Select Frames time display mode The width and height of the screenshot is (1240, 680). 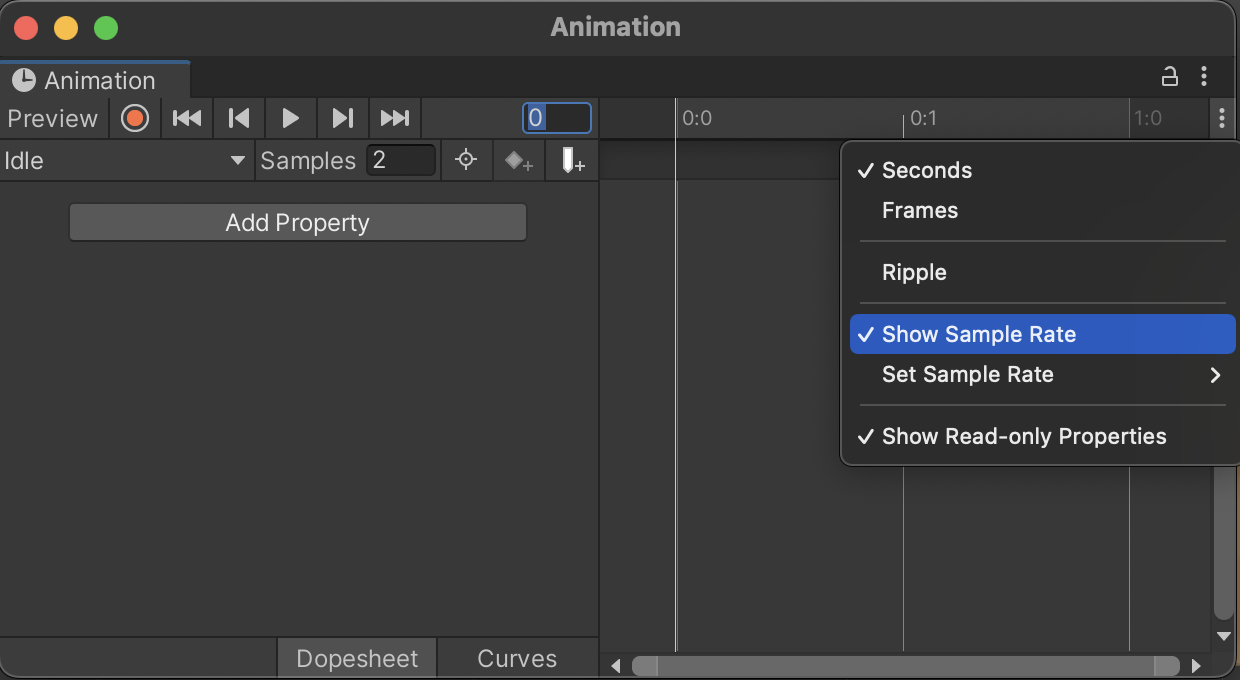[x=919, y=211]
